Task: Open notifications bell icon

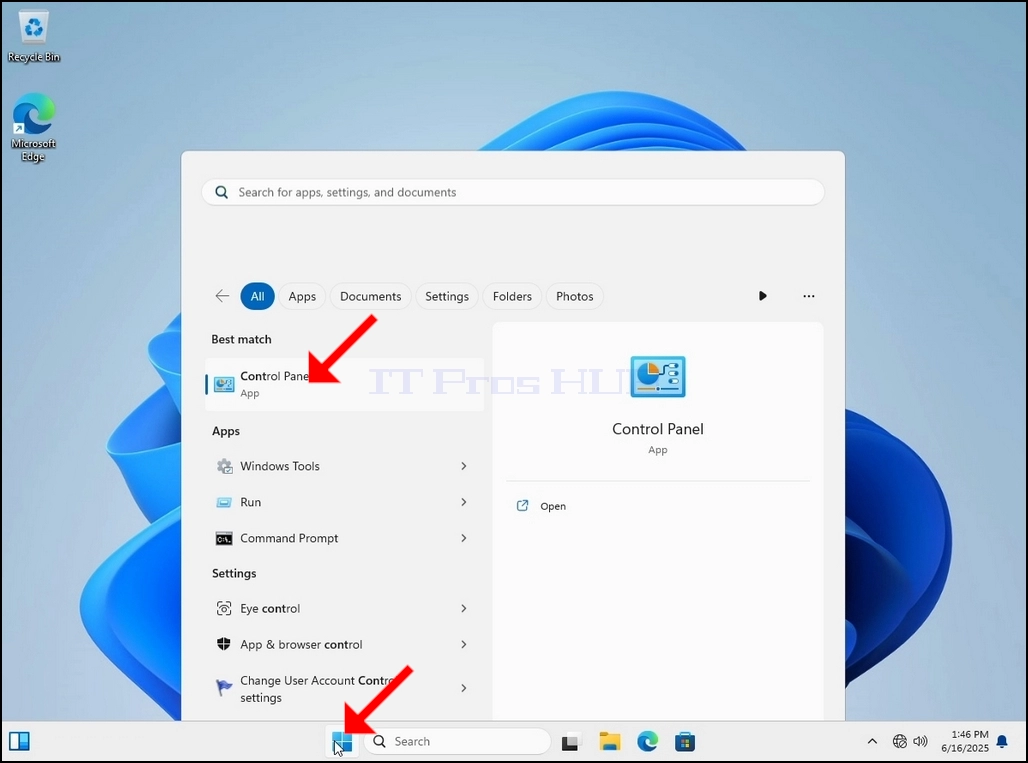Action: (x=1002, y=741)
